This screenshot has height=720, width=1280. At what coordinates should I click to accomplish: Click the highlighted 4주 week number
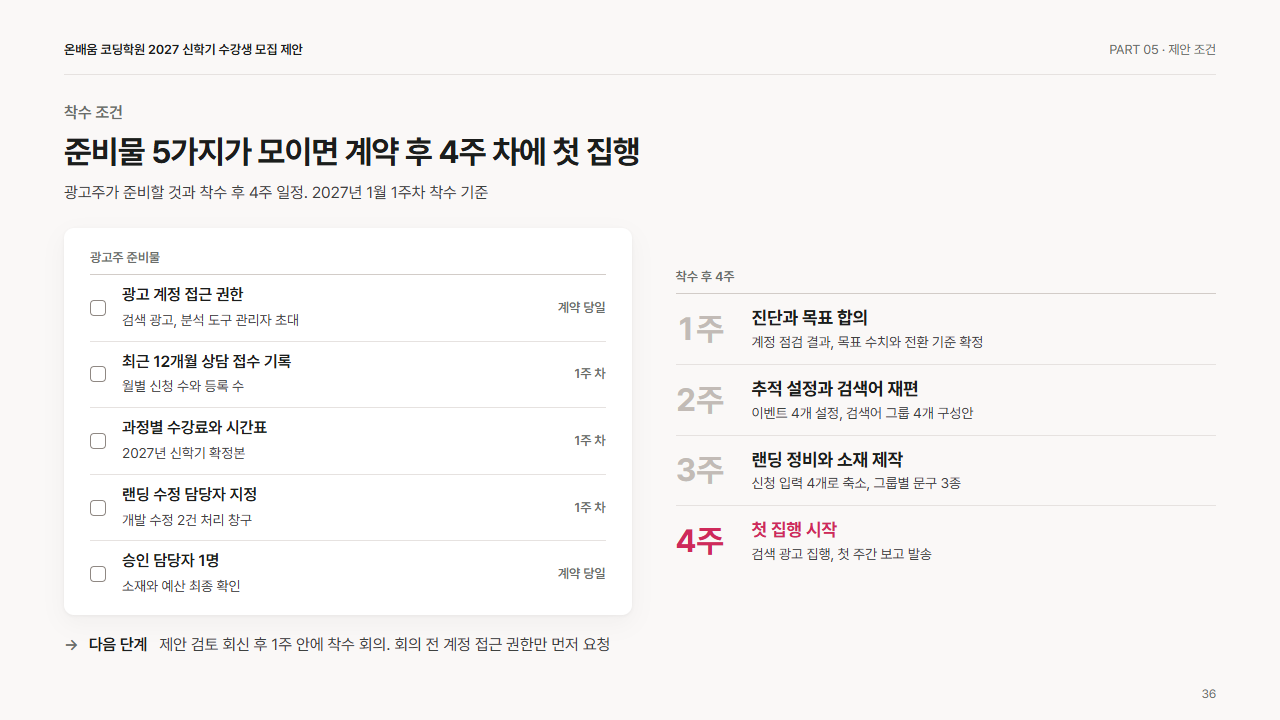tap(700, 541)
